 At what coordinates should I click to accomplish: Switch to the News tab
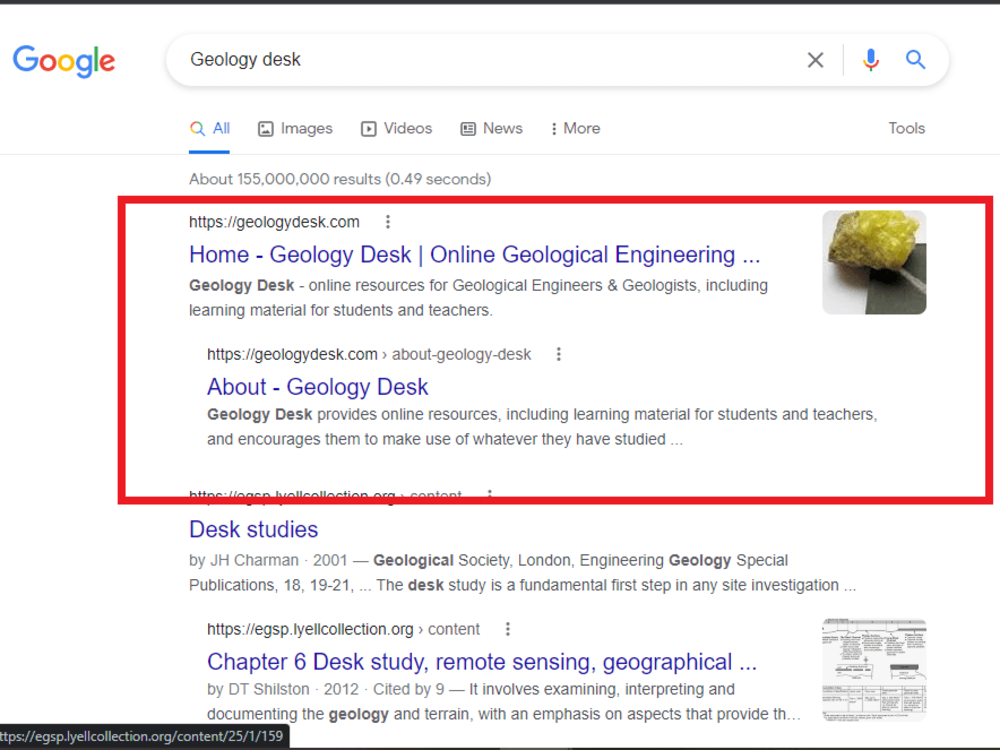click(492, 129)
